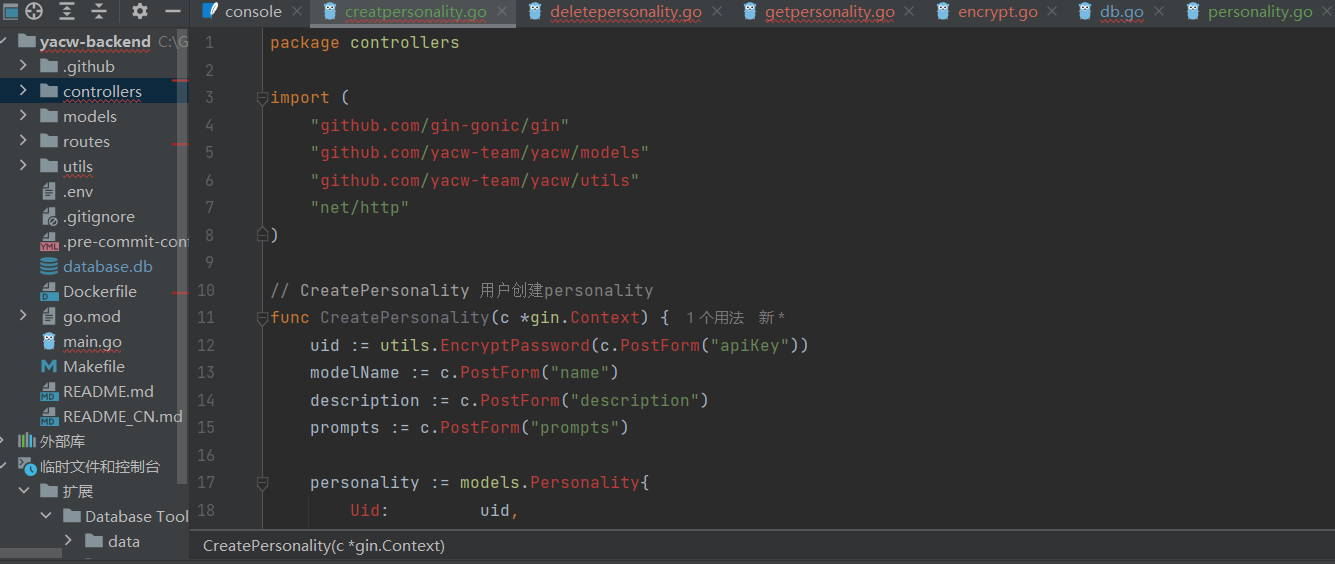Click the 新* author inlay hint

(x=771, y=318)
